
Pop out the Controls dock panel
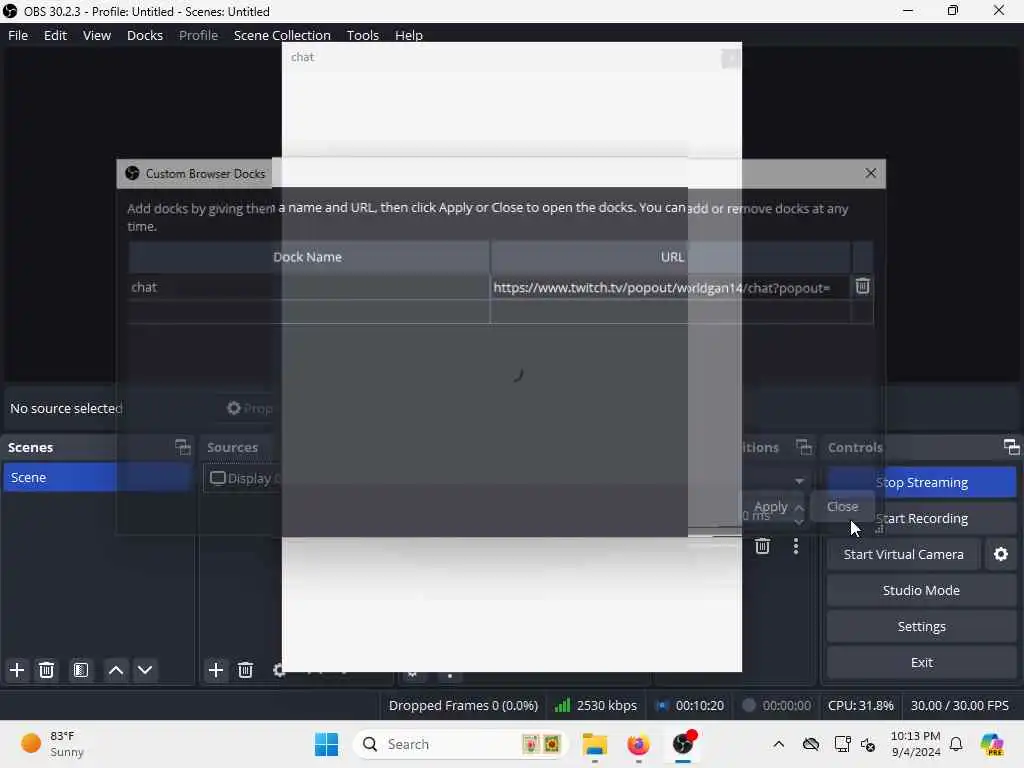1011,447
